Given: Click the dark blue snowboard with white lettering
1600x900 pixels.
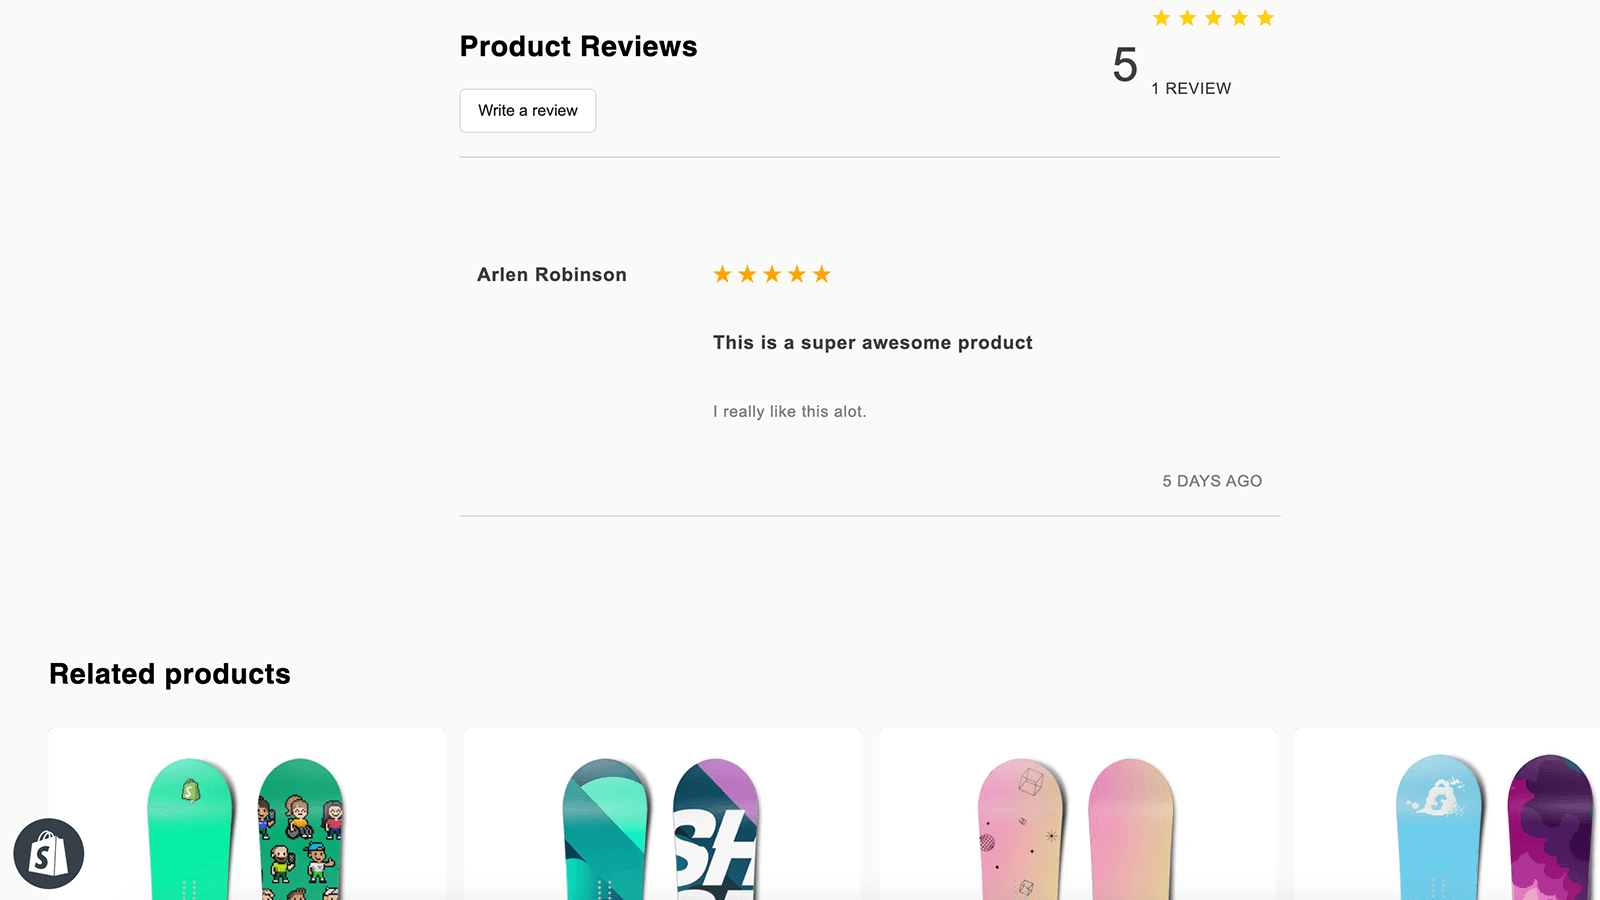Looking at the screenshot, I should 716,830.
